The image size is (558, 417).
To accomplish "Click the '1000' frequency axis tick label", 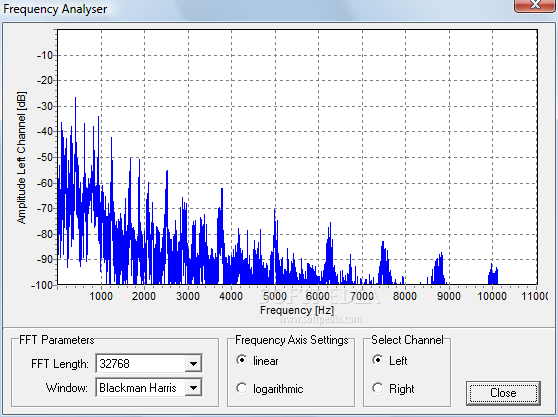I will click(x=101, y=296).
